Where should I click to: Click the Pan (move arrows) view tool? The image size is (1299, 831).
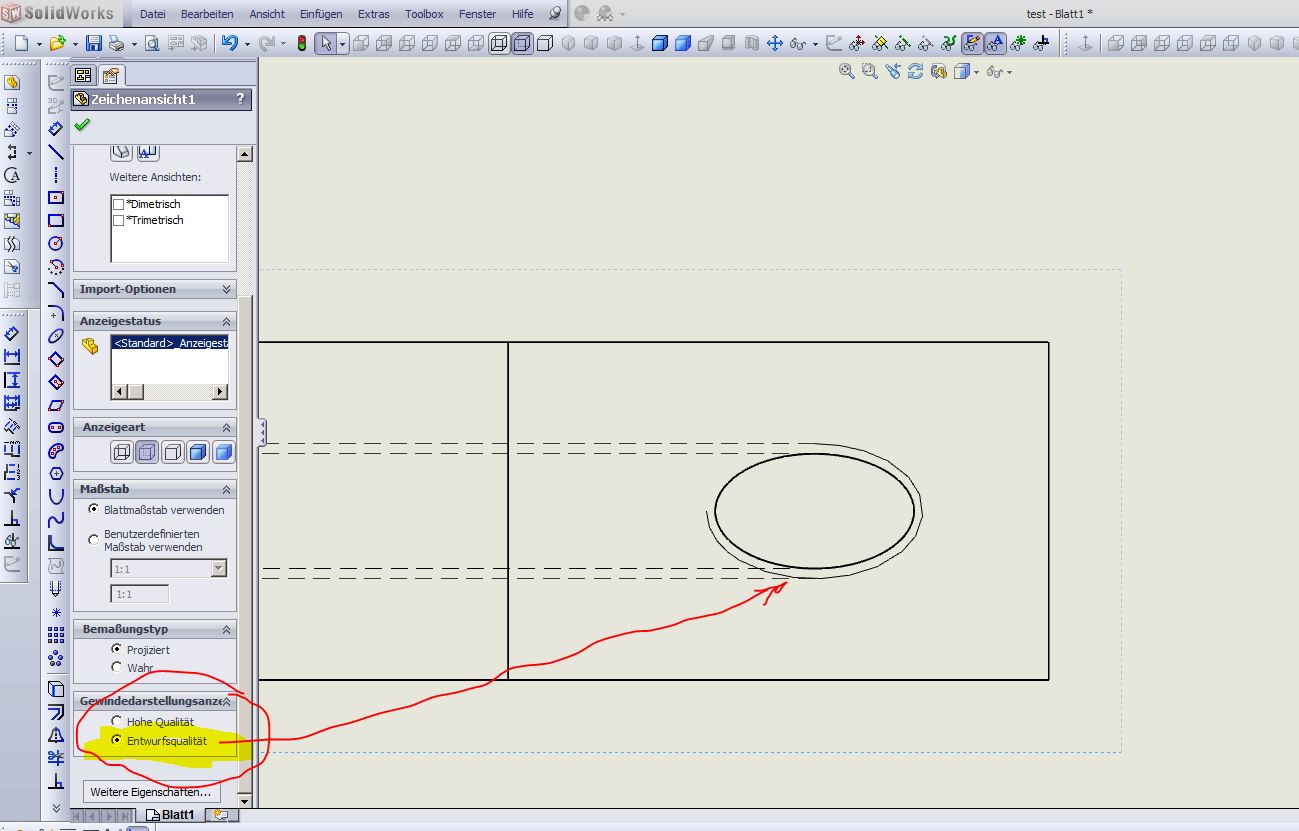pyautogui.click(x=774, y=44)
